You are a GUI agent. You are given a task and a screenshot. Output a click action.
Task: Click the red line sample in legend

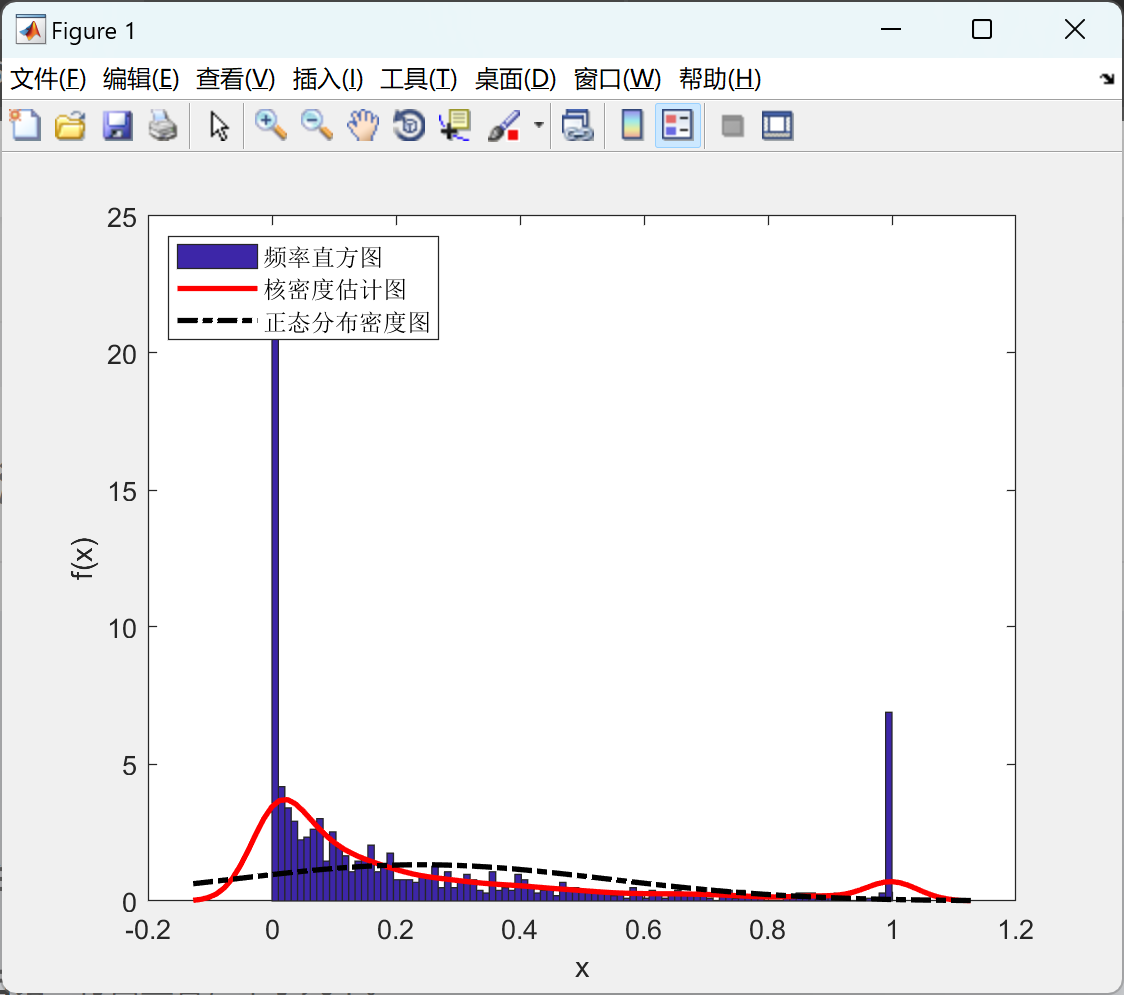click(217, 288)
